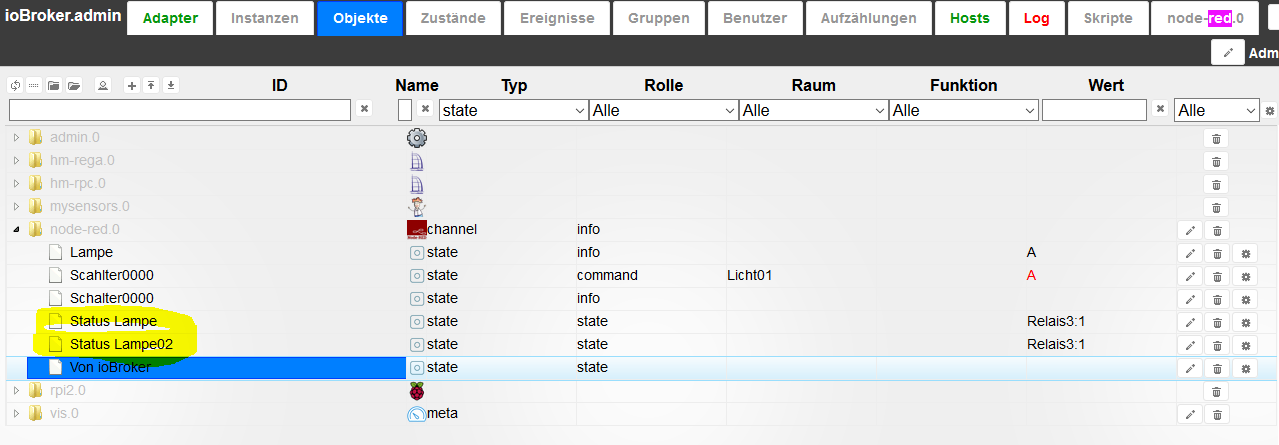Clear the Wert filter with X
1279x445 pixels.
(1160, 108)
